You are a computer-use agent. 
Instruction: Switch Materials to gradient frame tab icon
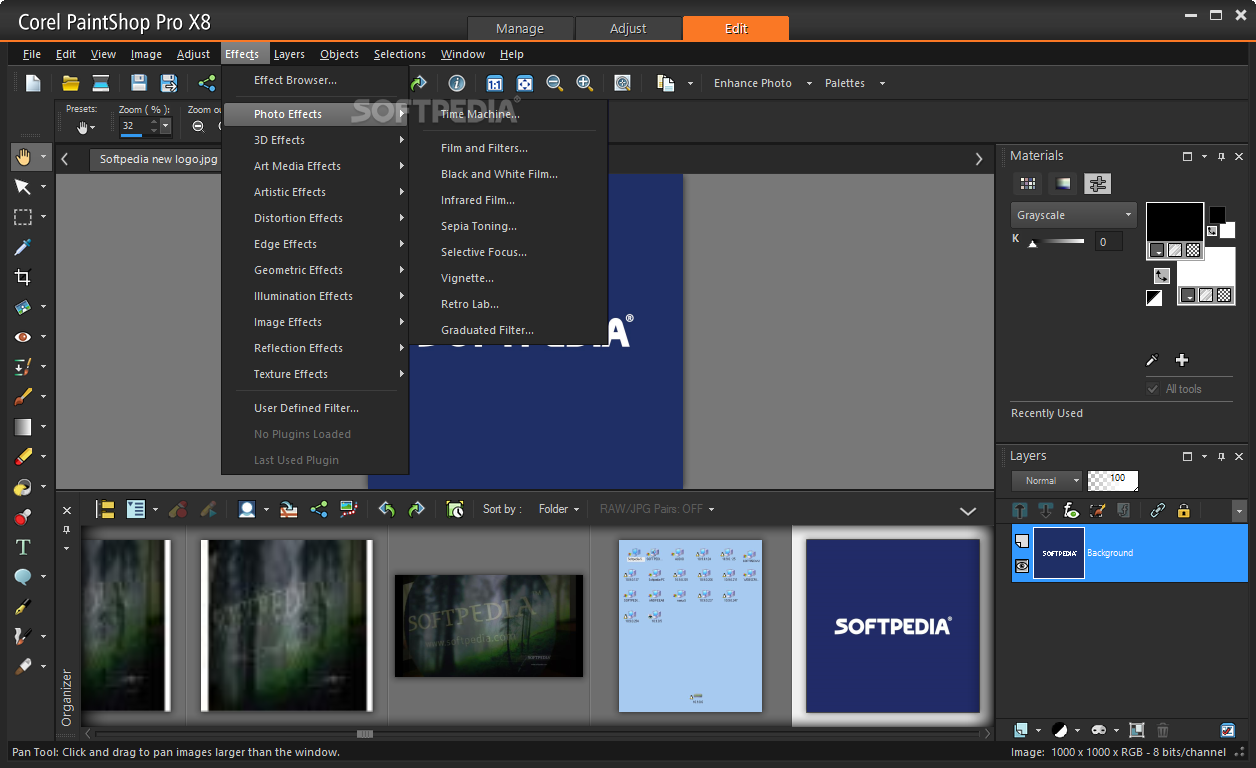[x=1063, y=184]
